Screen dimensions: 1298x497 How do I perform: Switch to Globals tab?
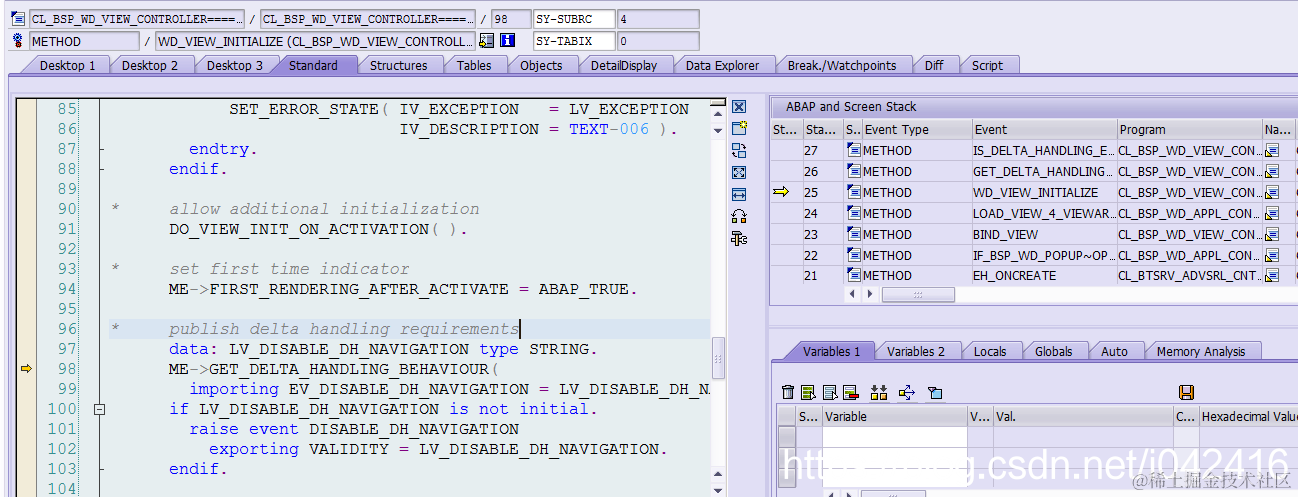(x=1053, y=351)
